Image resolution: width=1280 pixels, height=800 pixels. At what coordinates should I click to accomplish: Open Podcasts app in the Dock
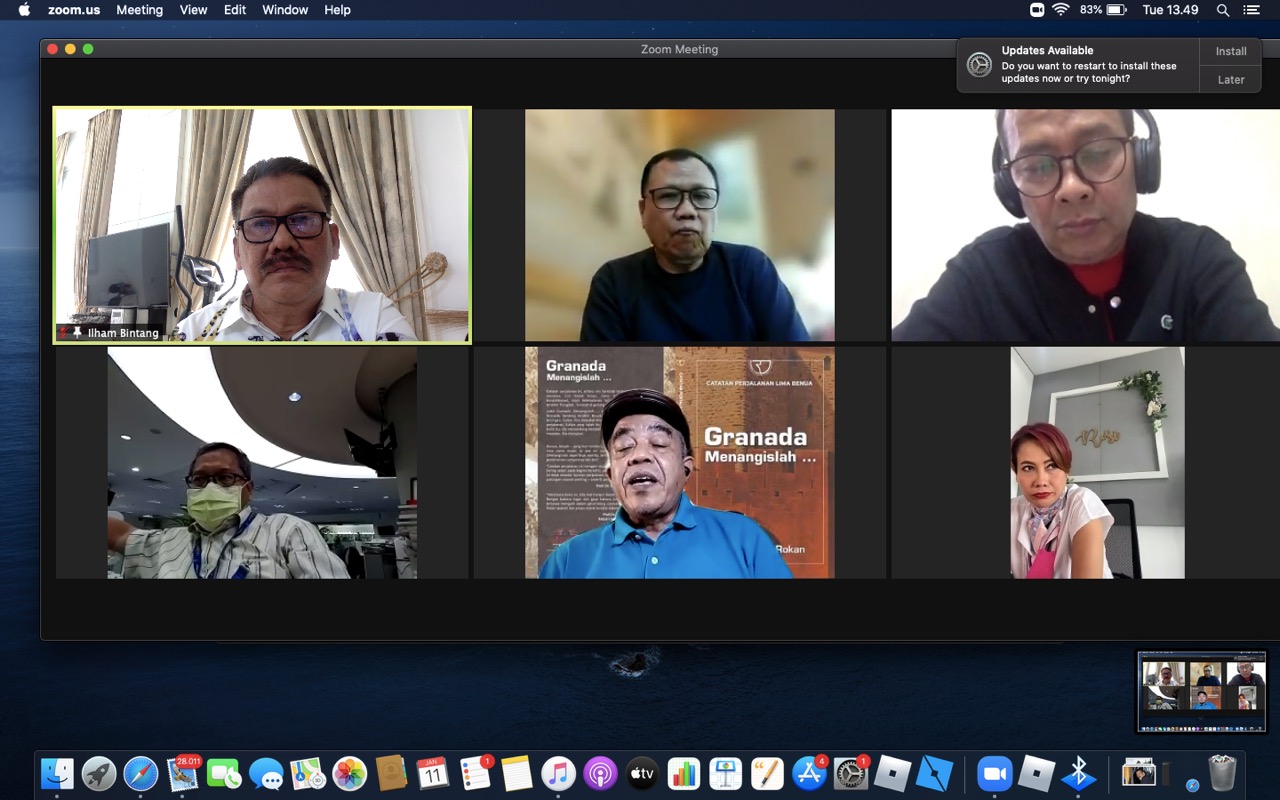[x=600, y=773]
